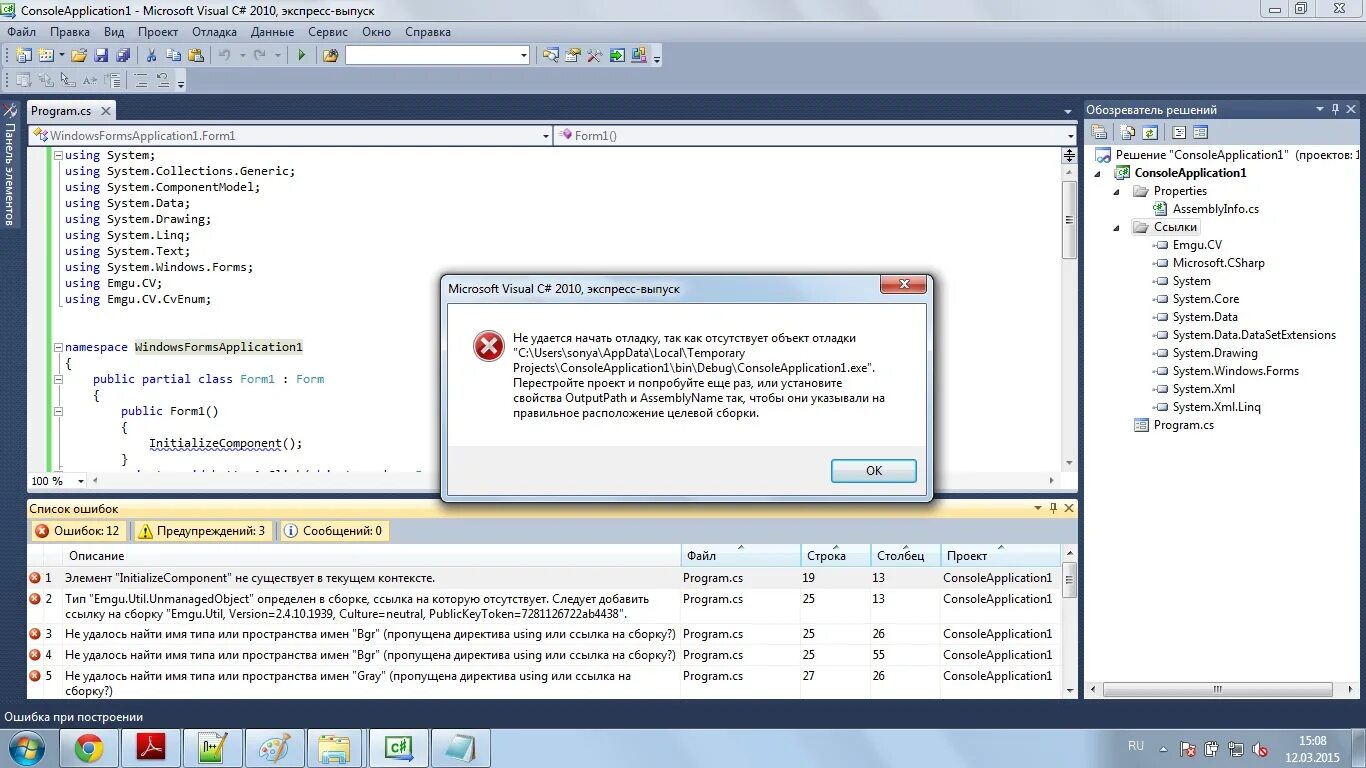Toggle the Ошибок: 12 errors filter
Screen dimensions: 1366x768
pos(78,531)
